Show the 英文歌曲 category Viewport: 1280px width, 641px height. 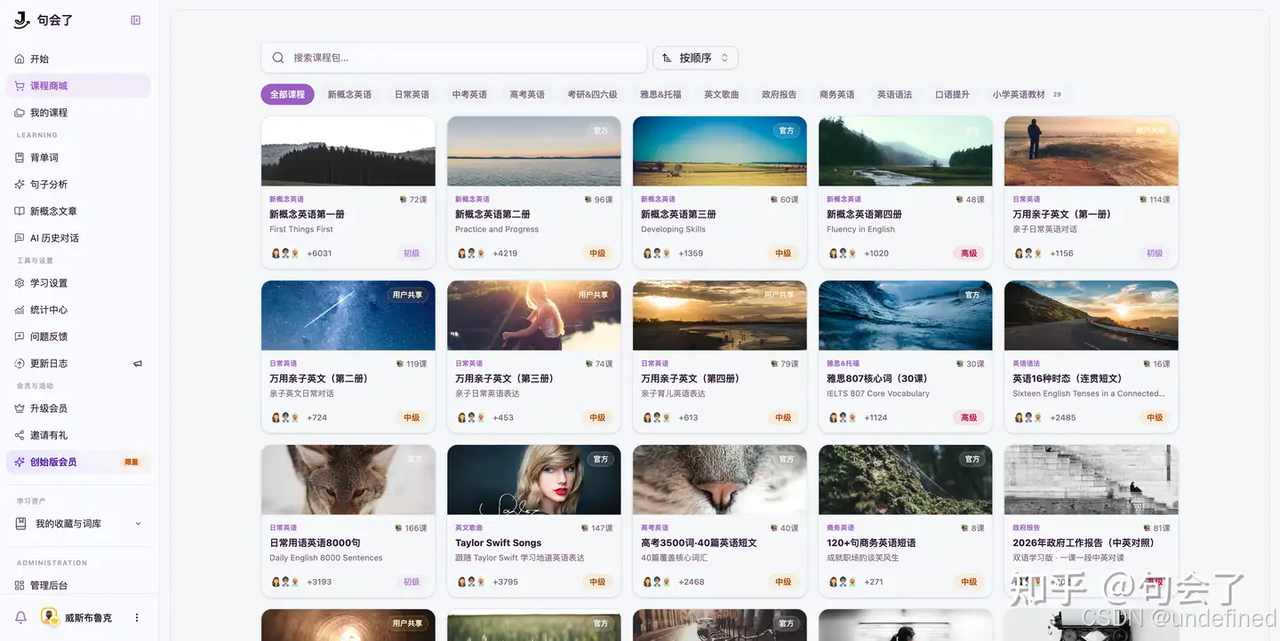pyautogui.click(x=721, y=94)
